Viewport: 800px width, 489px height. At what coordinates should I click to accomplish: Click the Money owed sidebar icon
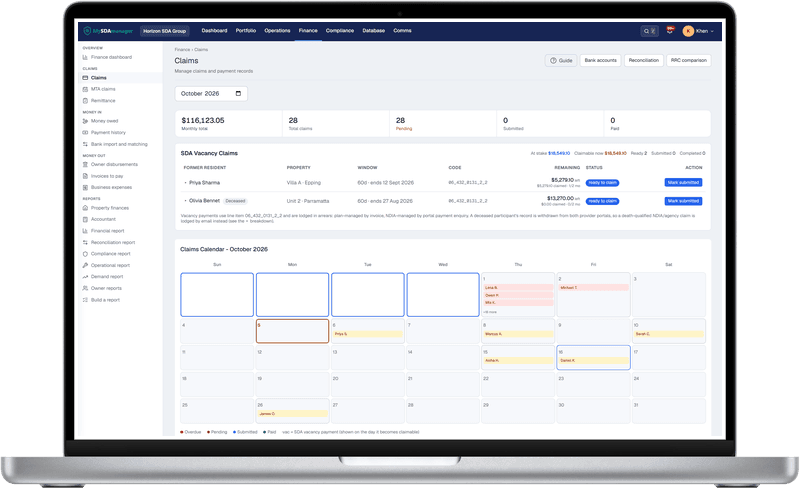click(x=85, y=121)
